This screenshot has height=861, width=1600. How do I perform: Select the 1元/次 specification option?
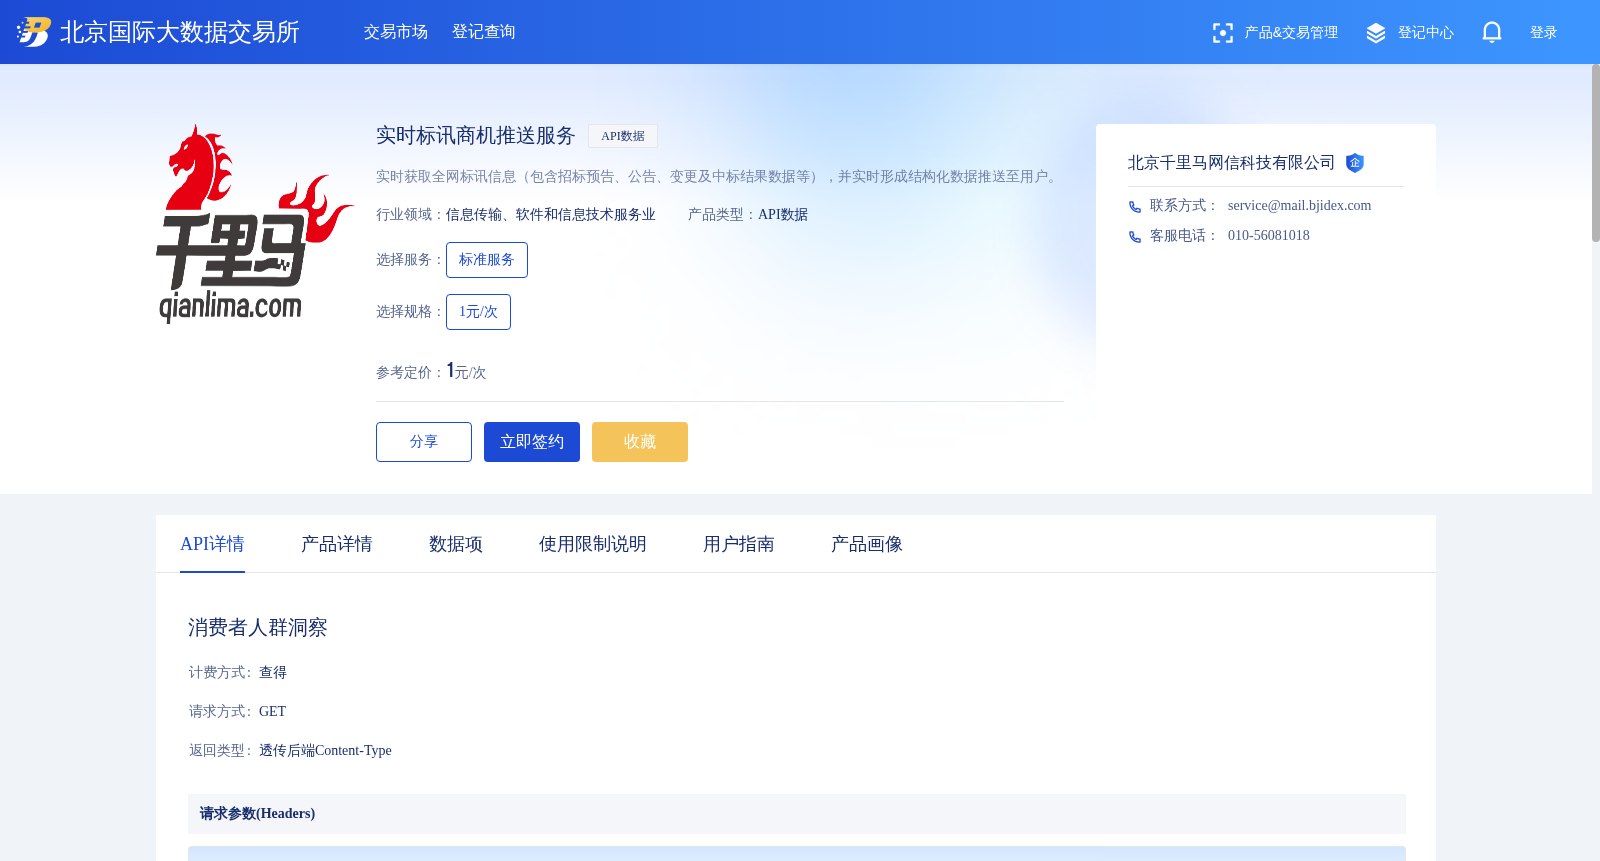click(x=478, y=312)
